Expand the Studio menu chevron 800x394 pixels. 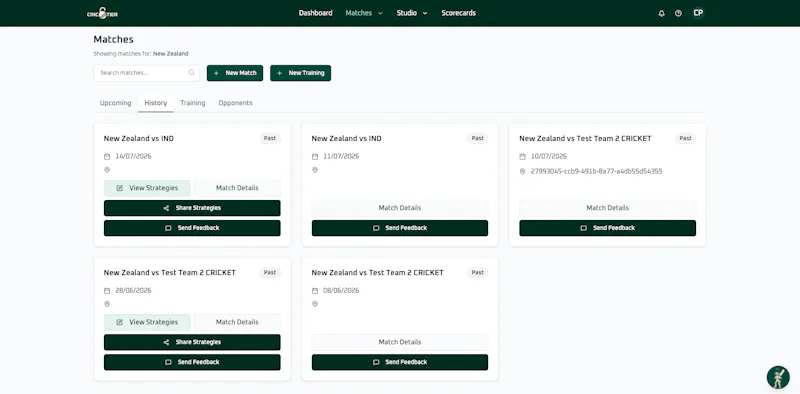(x=425, y=14)
